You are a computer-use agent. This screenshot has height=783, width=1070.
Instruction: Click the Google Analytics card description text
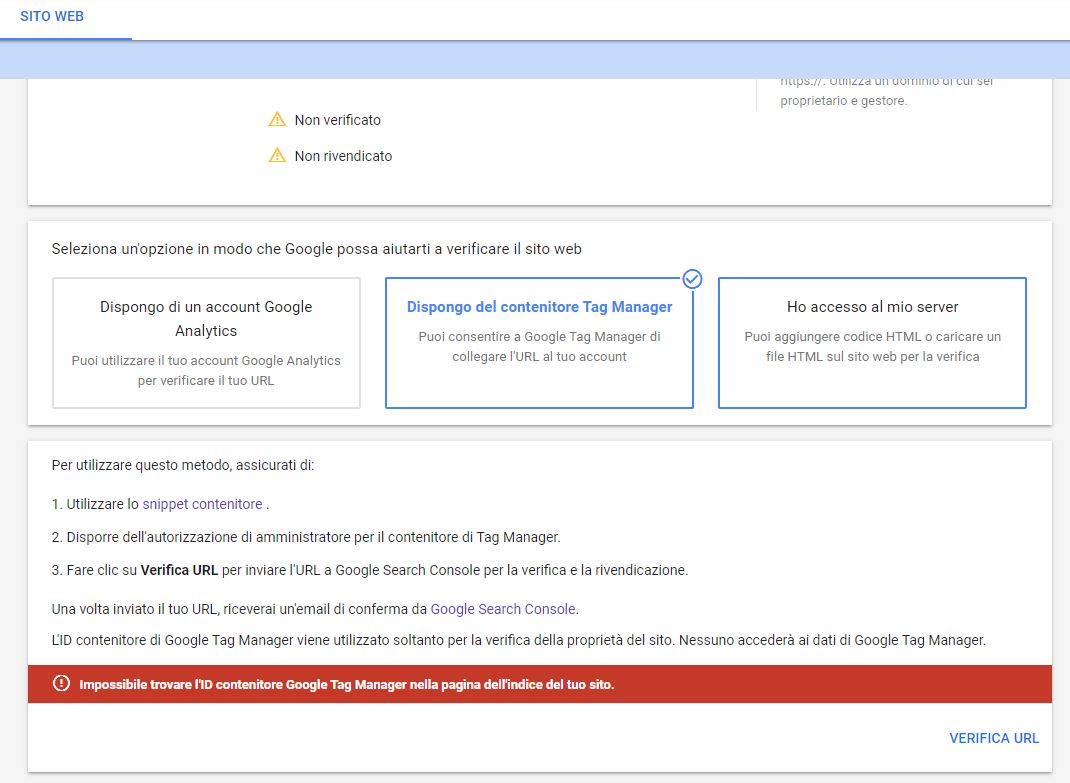tap(206, 370)
